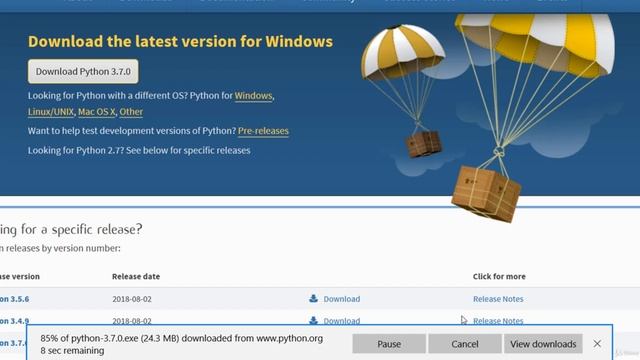Pause the python-3.7.0.exe download
The image size is (640, 360).
[x=389, y=344]
